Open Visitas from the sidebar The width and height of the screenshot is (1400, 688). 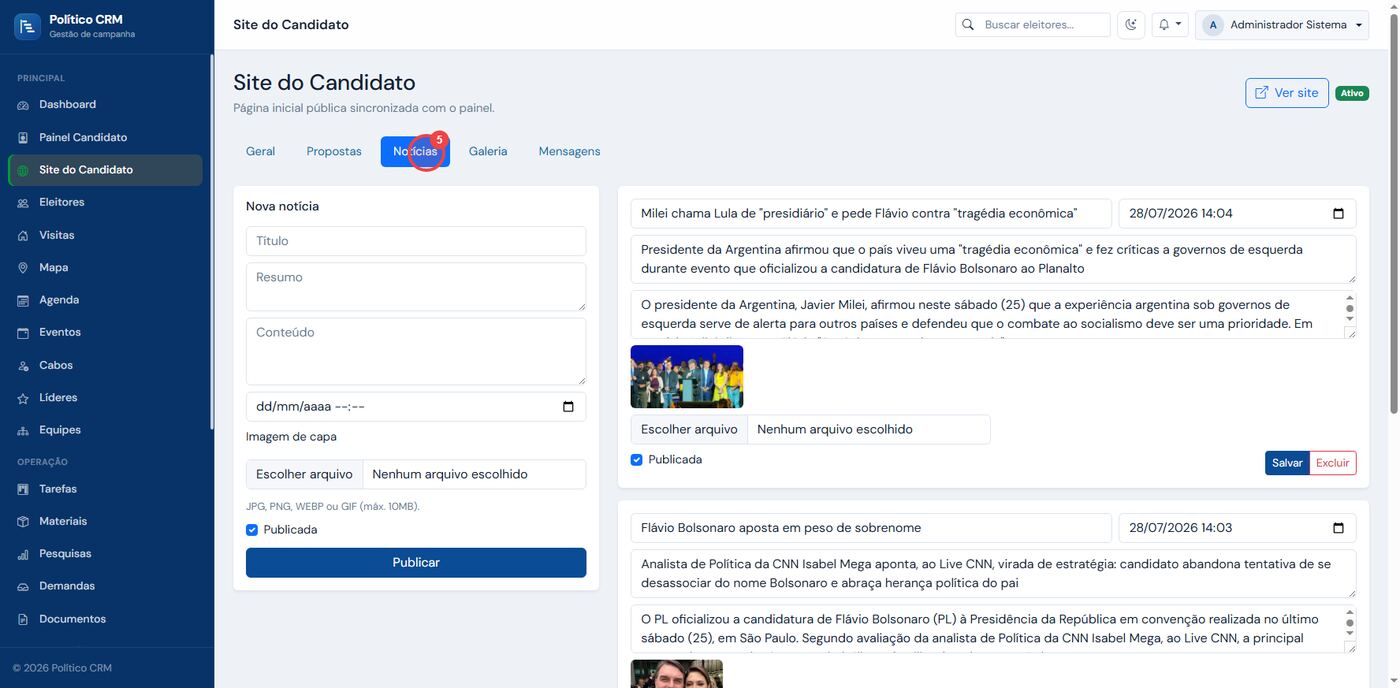point(105,235)
